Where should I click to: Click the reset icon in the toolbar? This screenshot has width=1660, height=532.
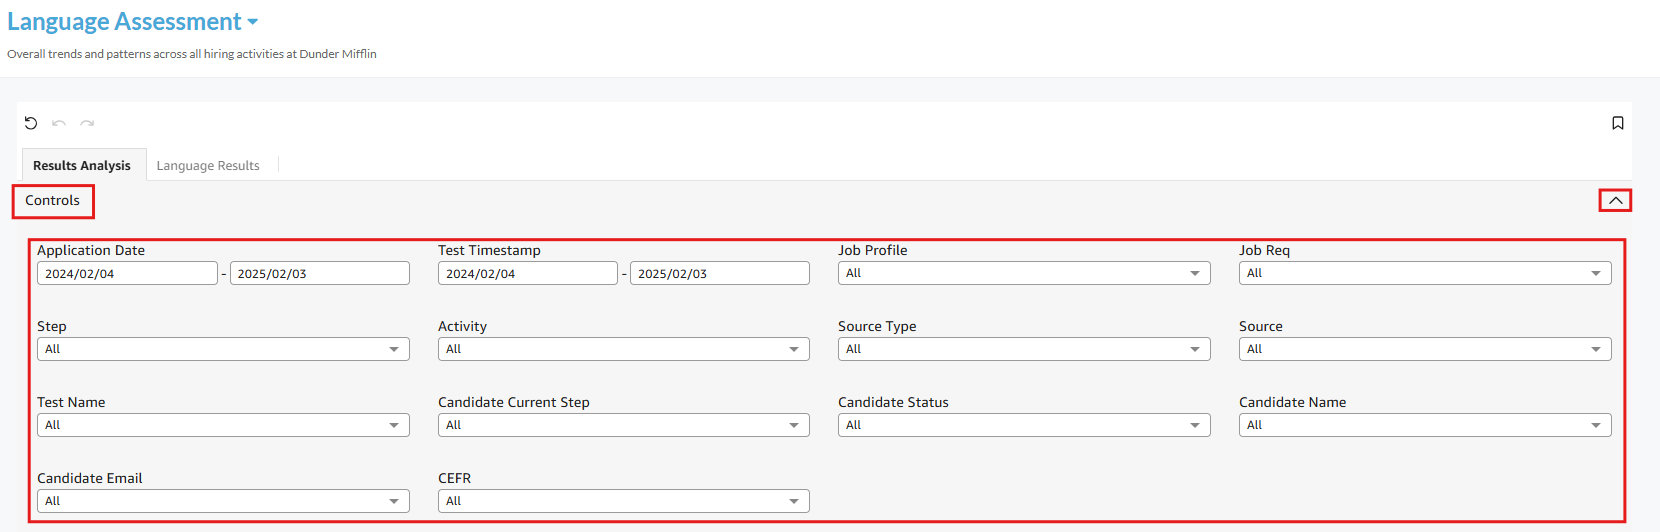click(31, 123)
